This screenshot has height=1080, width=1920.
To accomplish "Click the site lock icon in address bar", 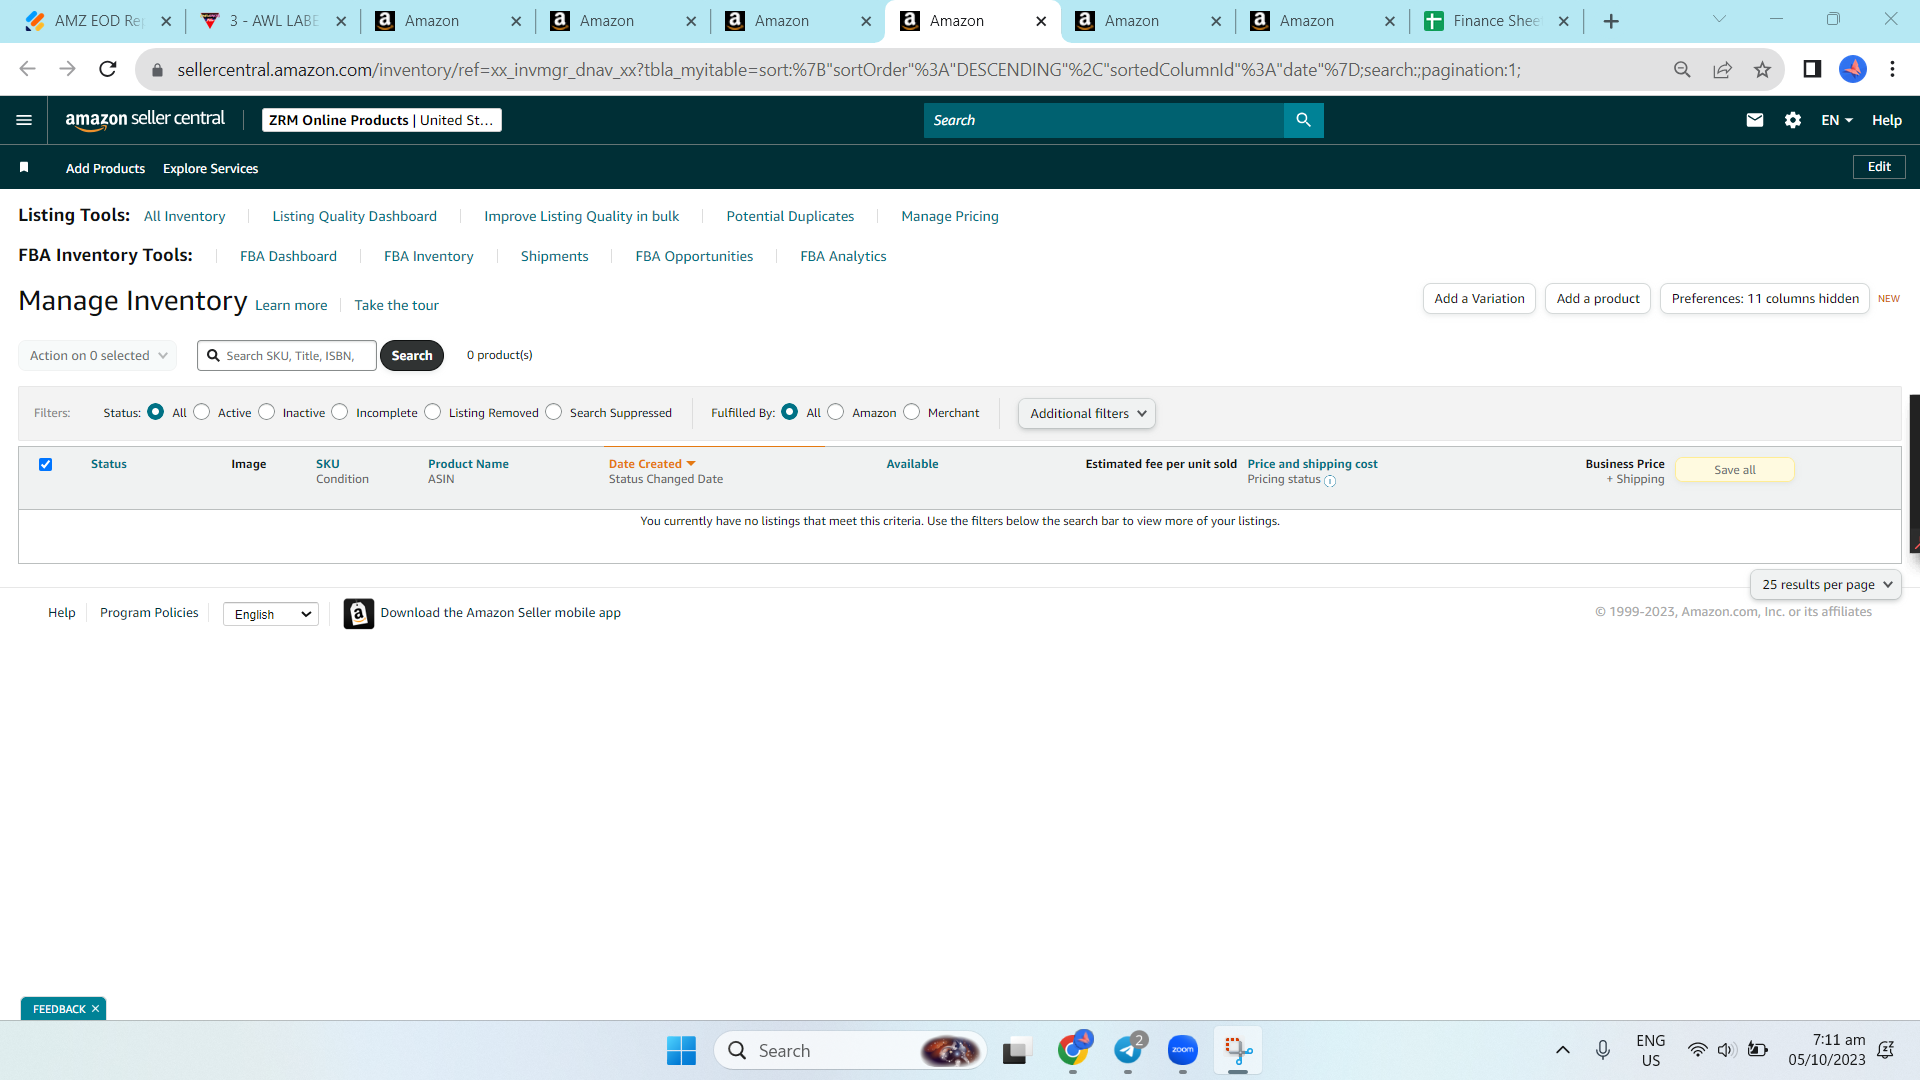I will [157, 69].
